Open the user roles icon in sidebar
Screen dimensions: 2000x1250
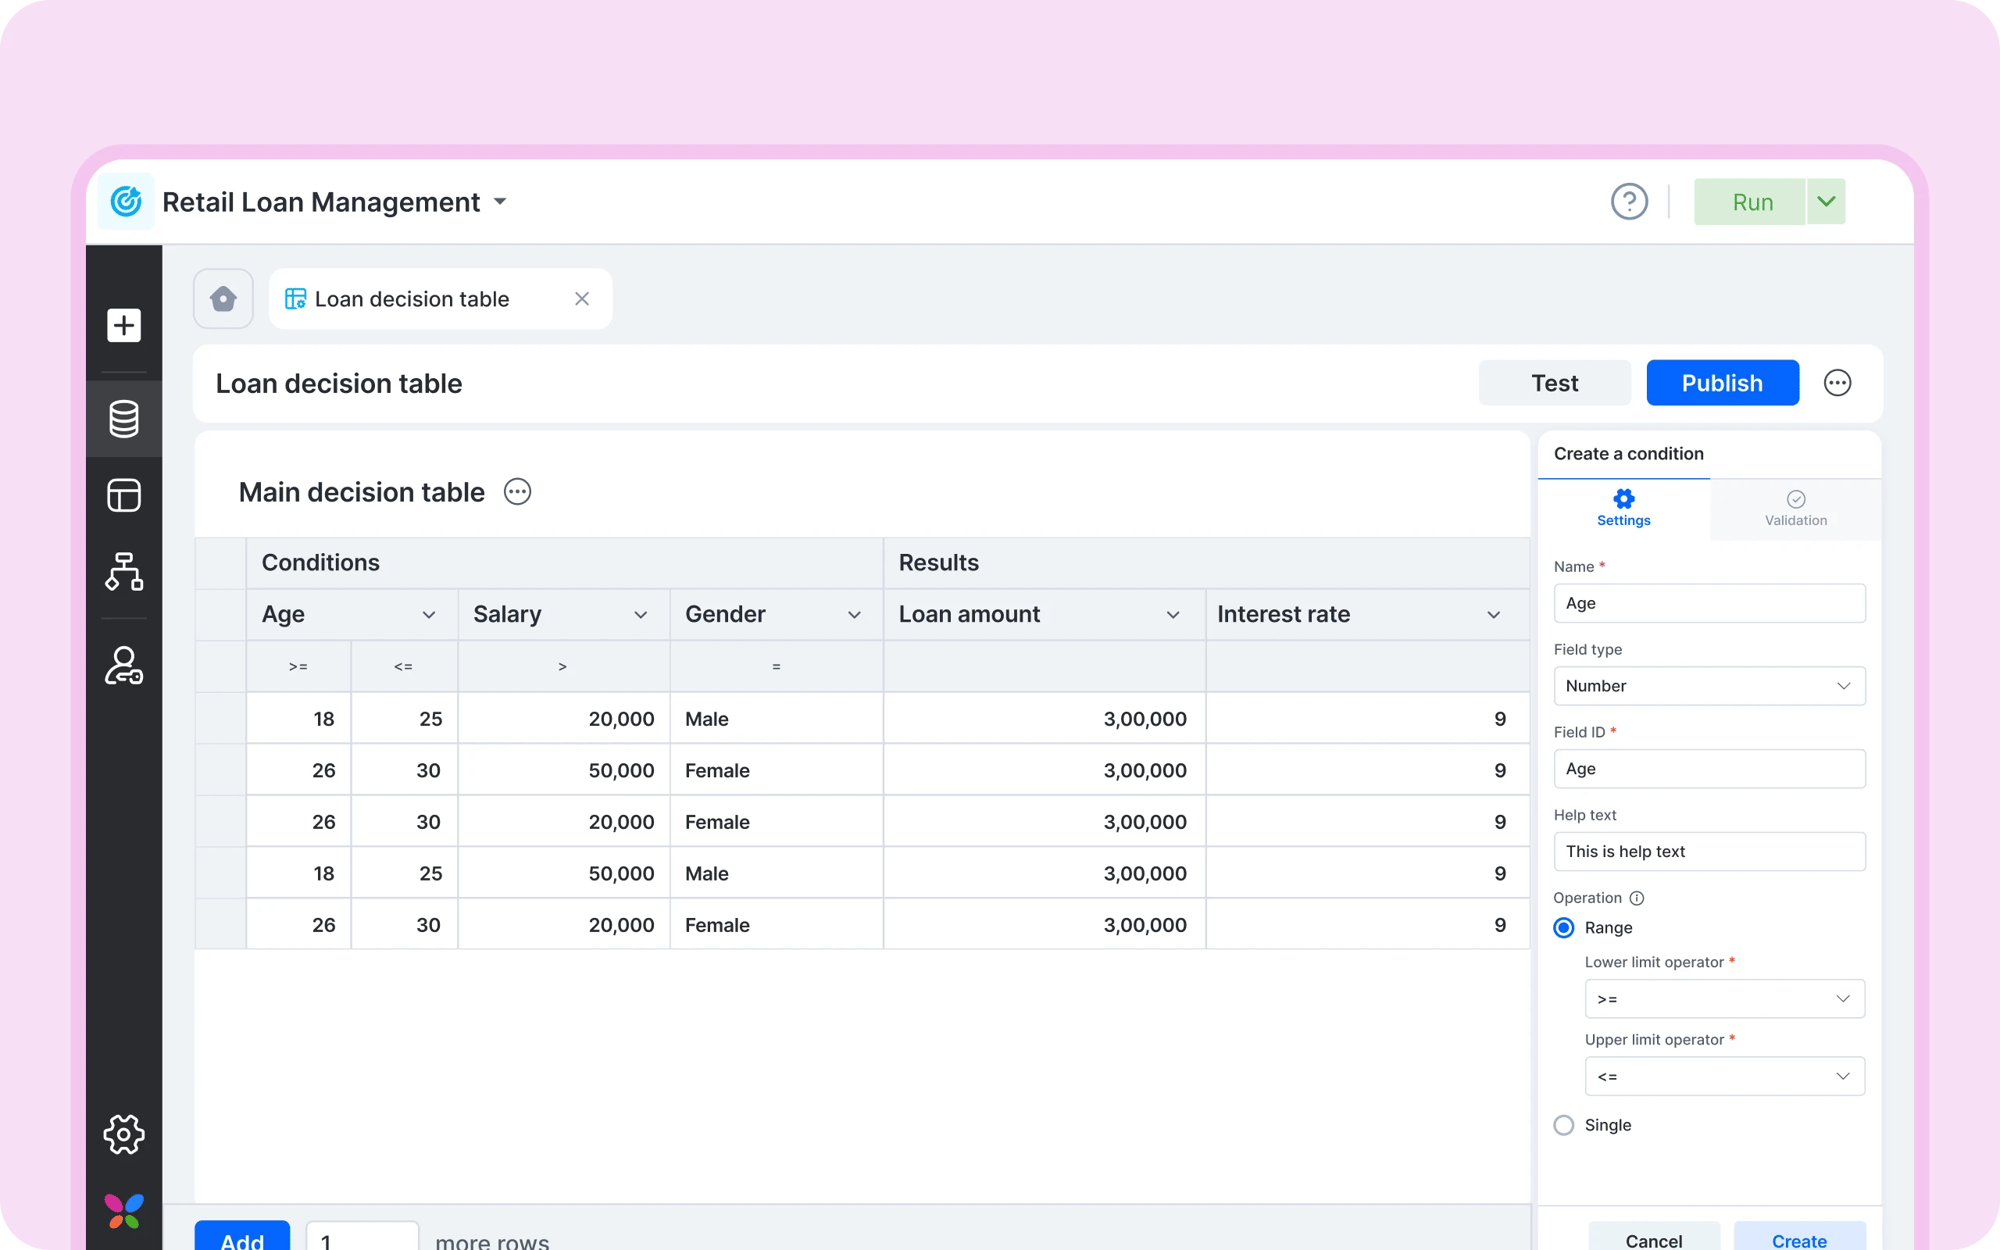pyautogui.click(x=124, y=665)
